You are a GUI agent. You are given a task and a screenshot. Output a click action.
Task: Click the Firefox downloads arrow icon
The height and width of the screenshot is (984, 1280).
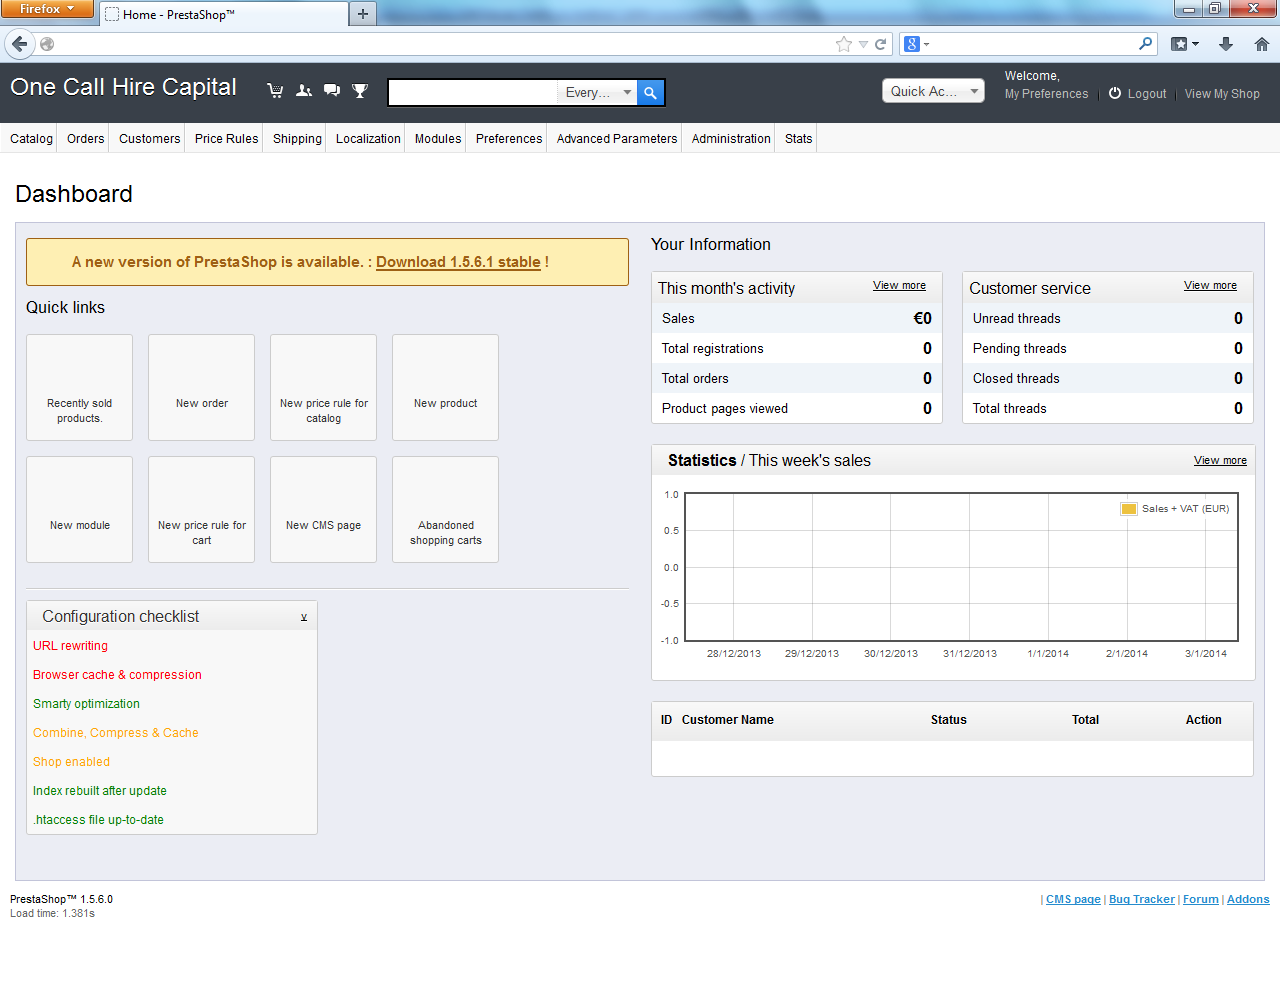coord(1226,44)
